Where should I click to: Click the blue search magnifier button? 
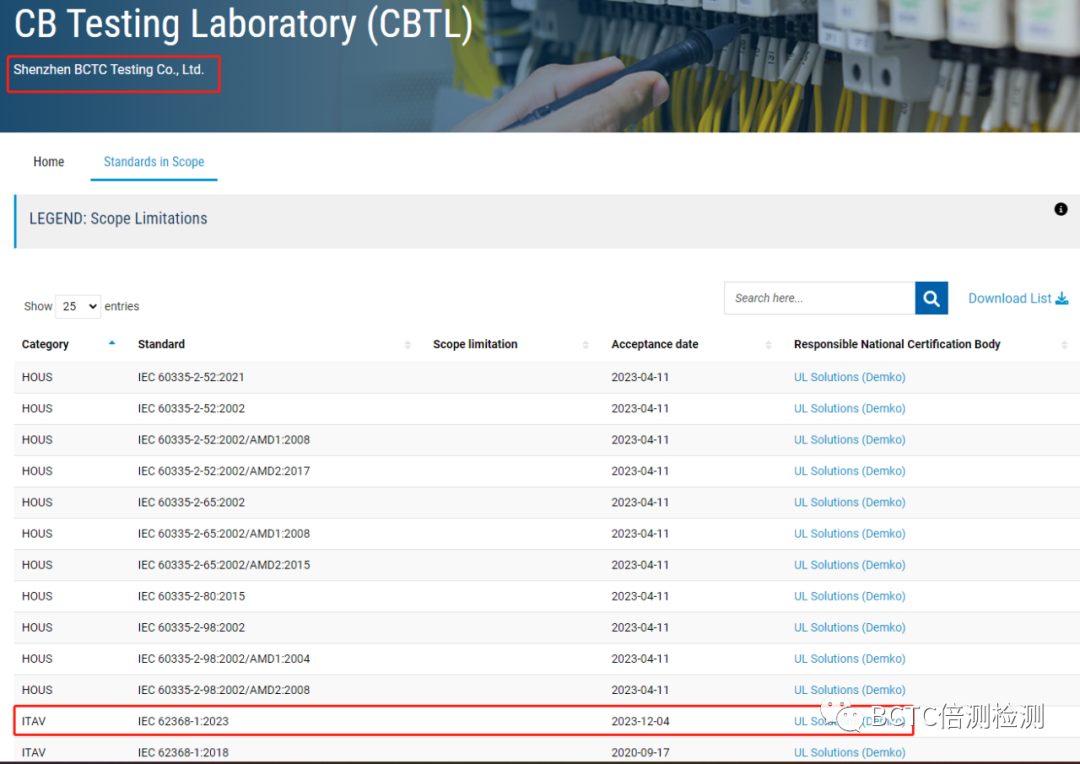931,298
